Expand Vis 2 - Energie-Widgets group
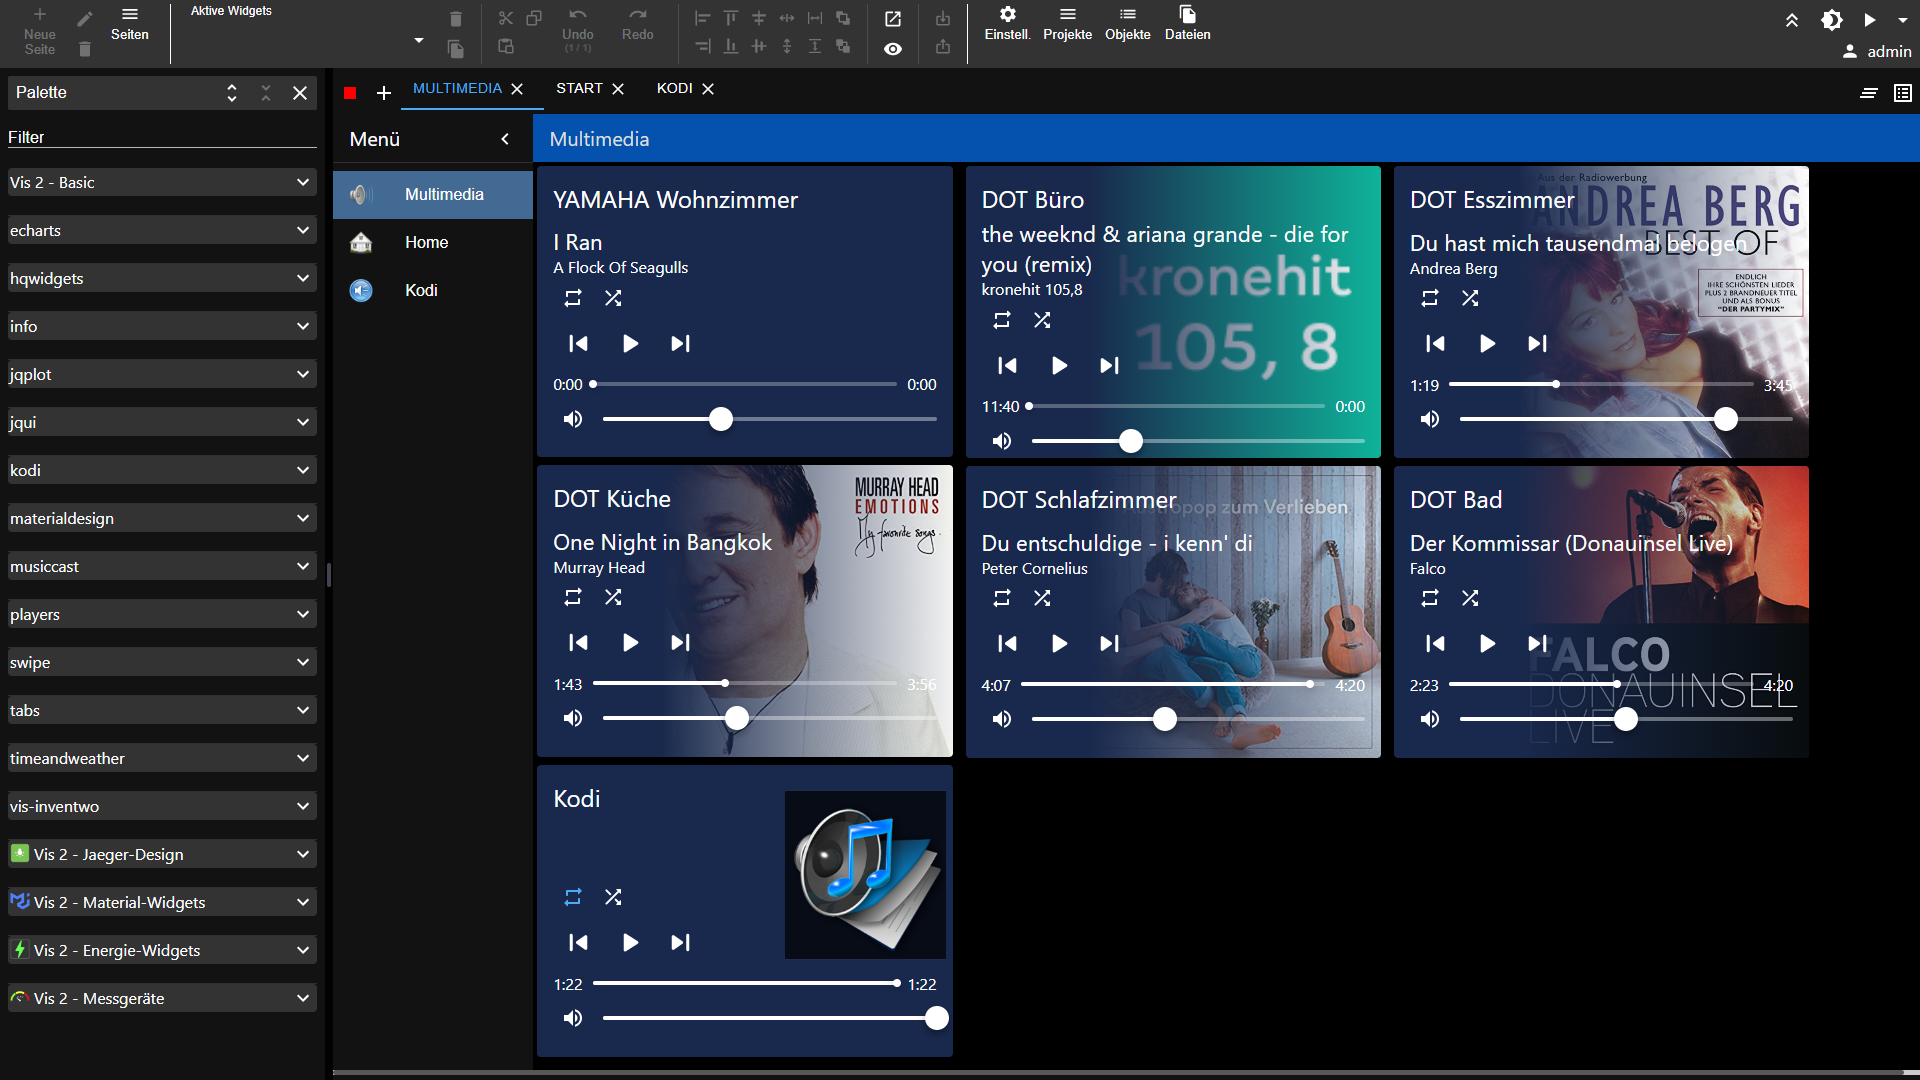The image size is (1920, 1080). (162, 950)
